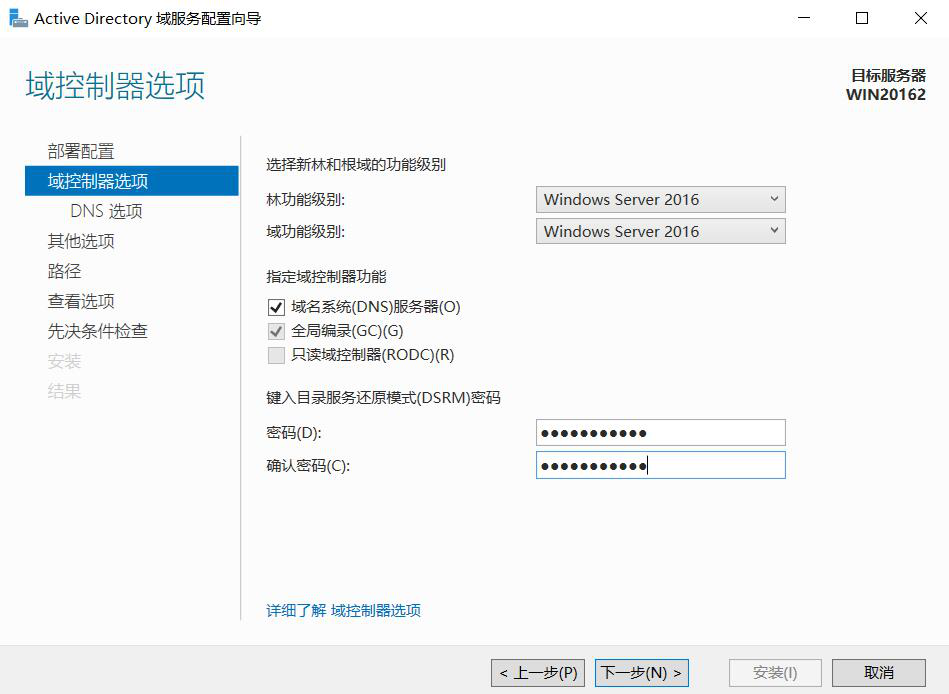Select 域控制器选项 in the sidebar
Image resolution: width=949 pixels, height=694 pixels.
pos(132,181)
